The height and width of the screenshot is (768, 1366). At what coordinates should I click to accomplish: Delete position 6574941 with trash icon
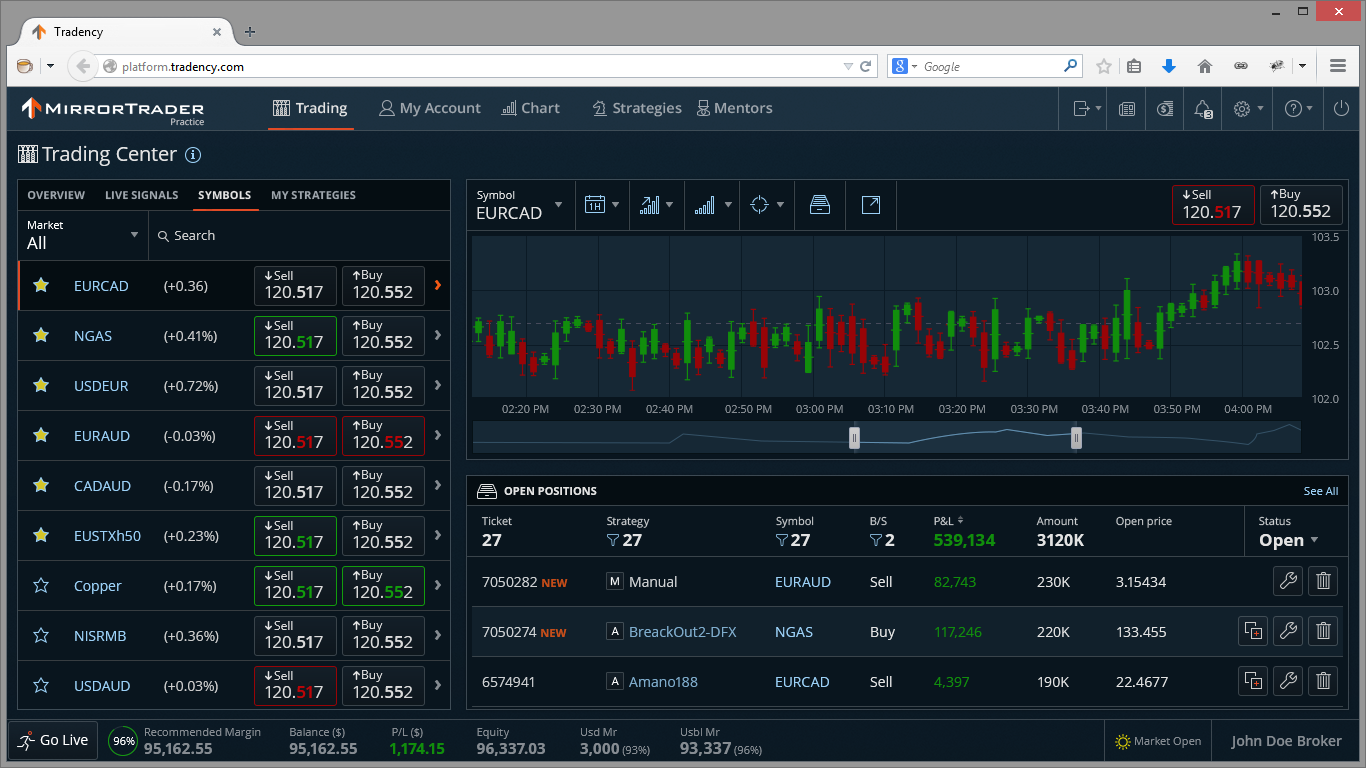click(x=1323, y=681)
